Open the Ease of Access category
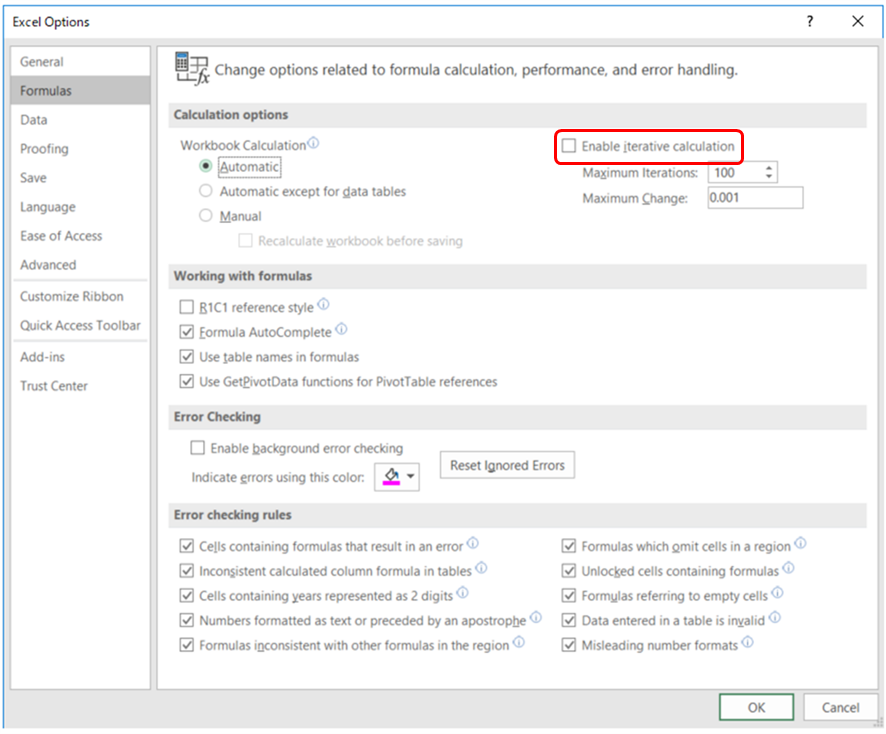The height and width of the screenshot is (734, 886). click(x=80, y=236)
